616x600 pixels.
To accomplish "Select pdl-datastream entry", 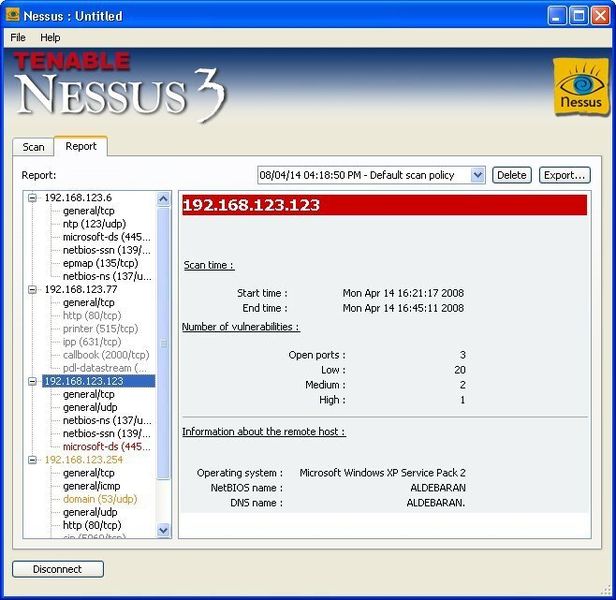I will point(104,368).
